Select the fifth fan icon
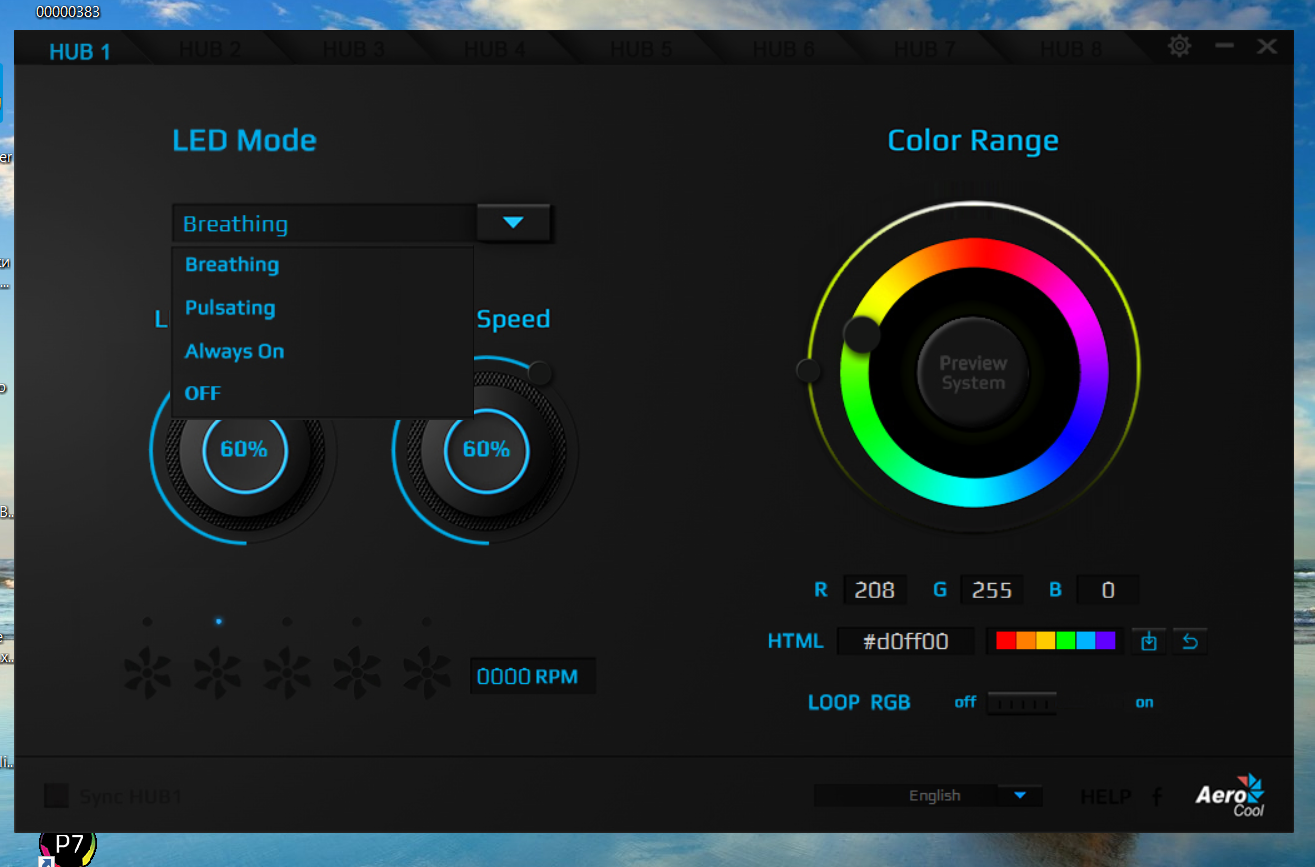This screenshot has height=867, width=1315. coord(427,672)
